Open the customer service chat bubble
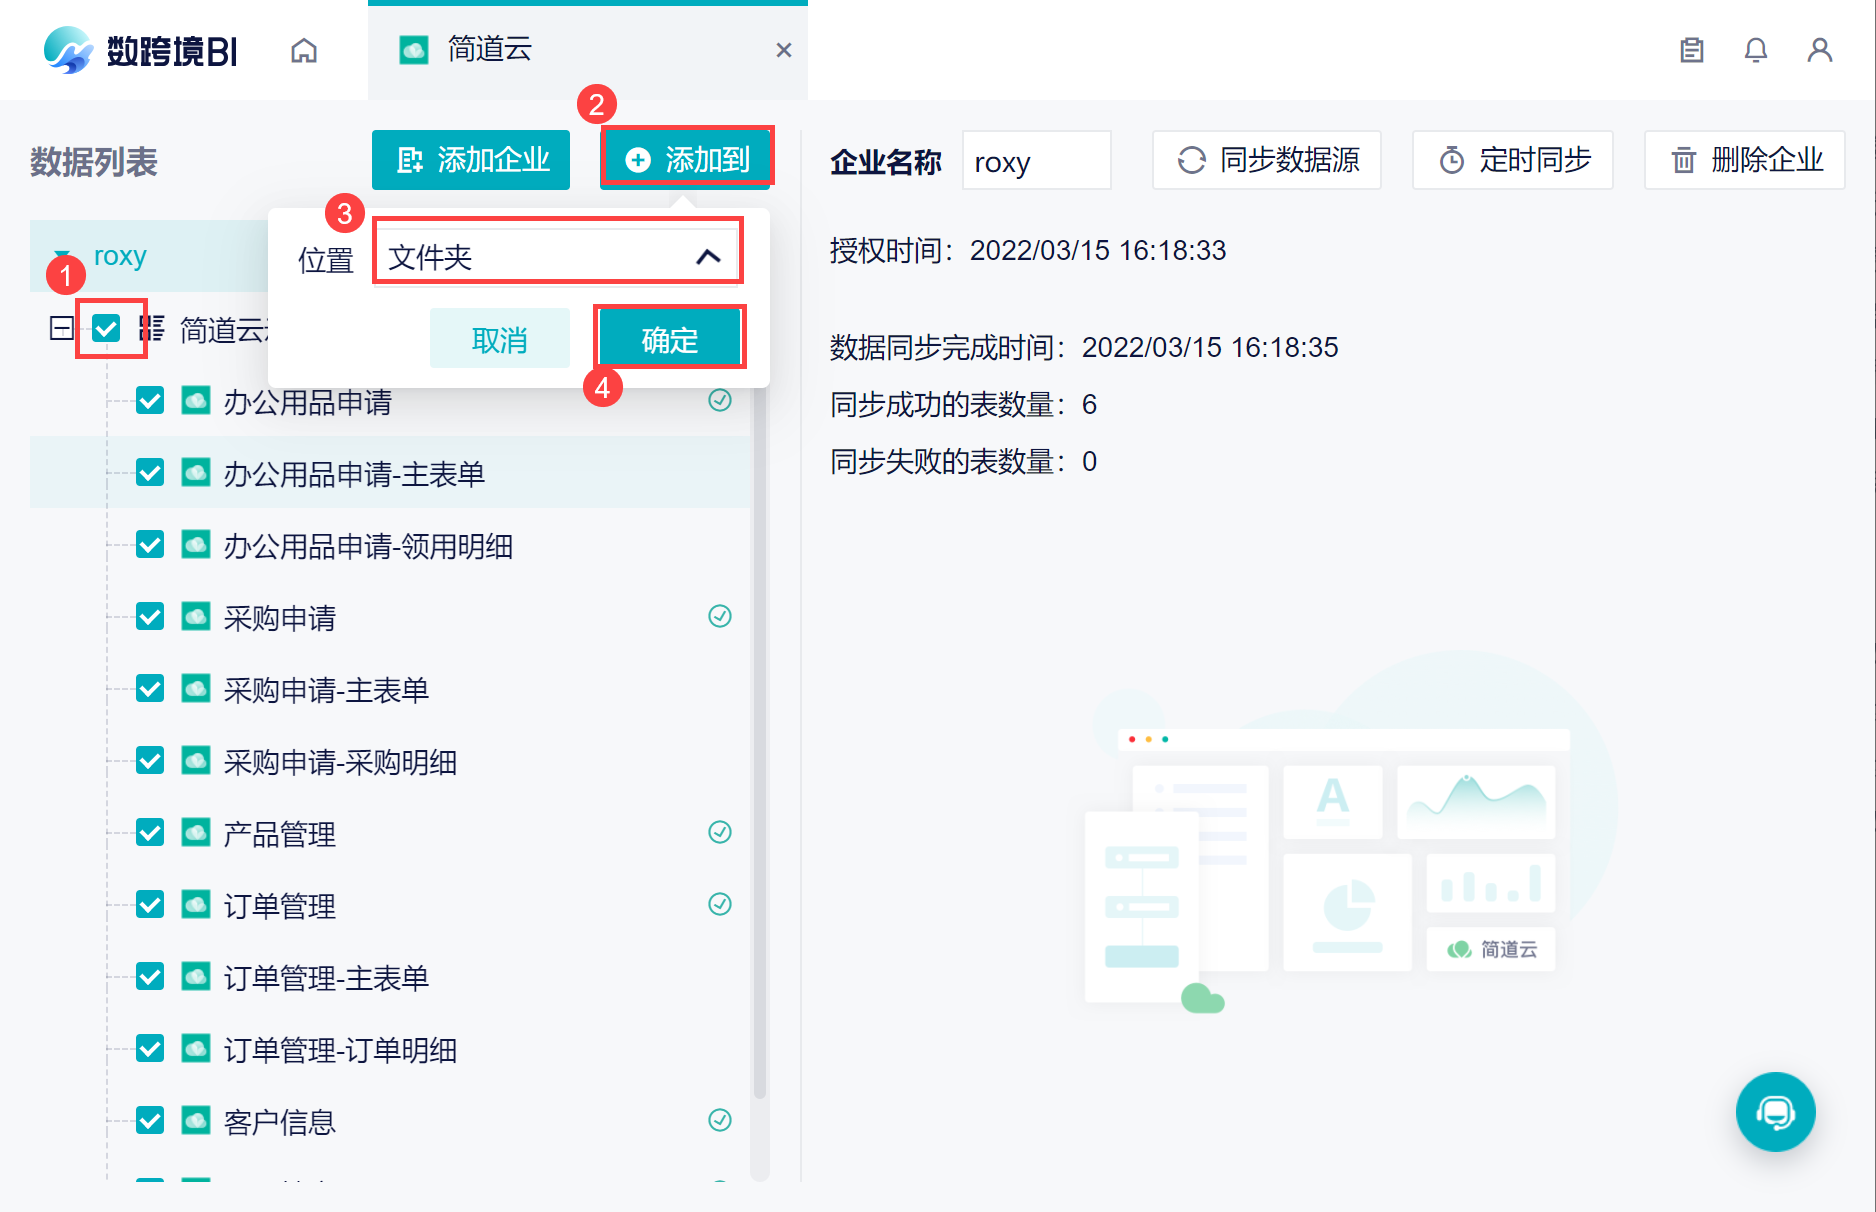 (1776, 1112)
